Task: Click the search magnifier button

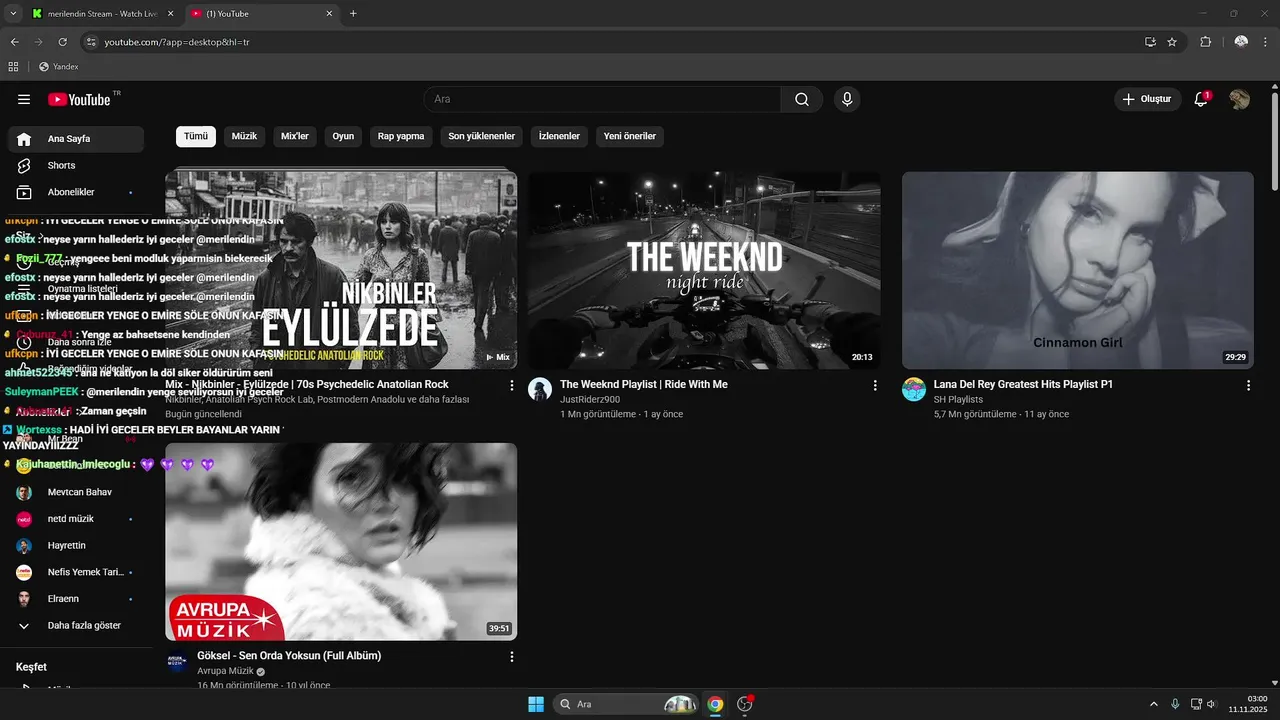Action: [802, 99]
